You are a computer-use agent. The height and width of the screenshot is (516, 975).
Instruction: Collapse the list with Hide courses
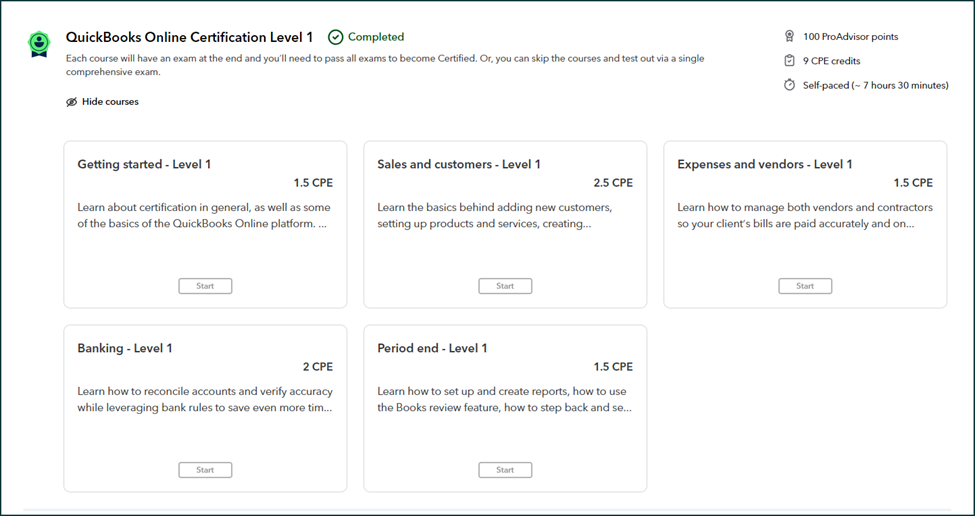110,102
